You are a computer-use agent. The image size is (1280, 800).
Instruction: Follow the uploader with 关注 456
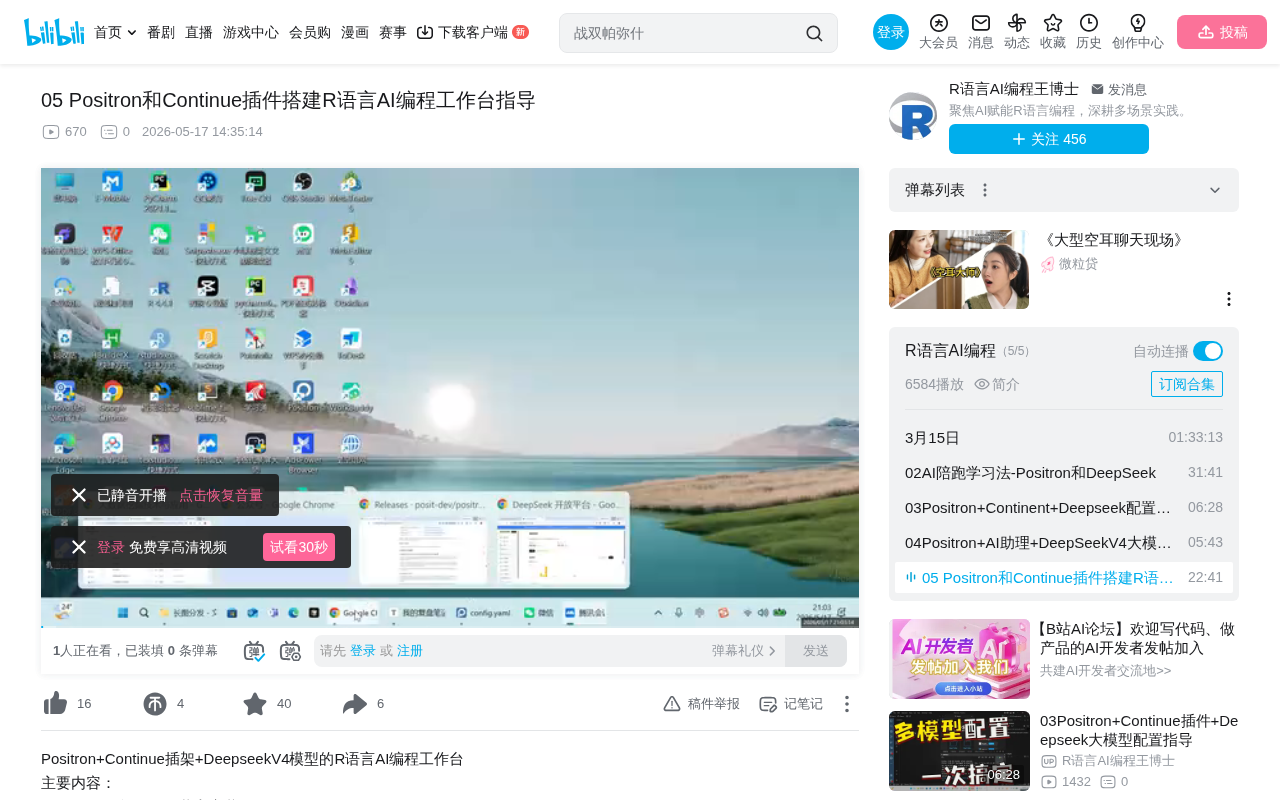click(1049, 139)
